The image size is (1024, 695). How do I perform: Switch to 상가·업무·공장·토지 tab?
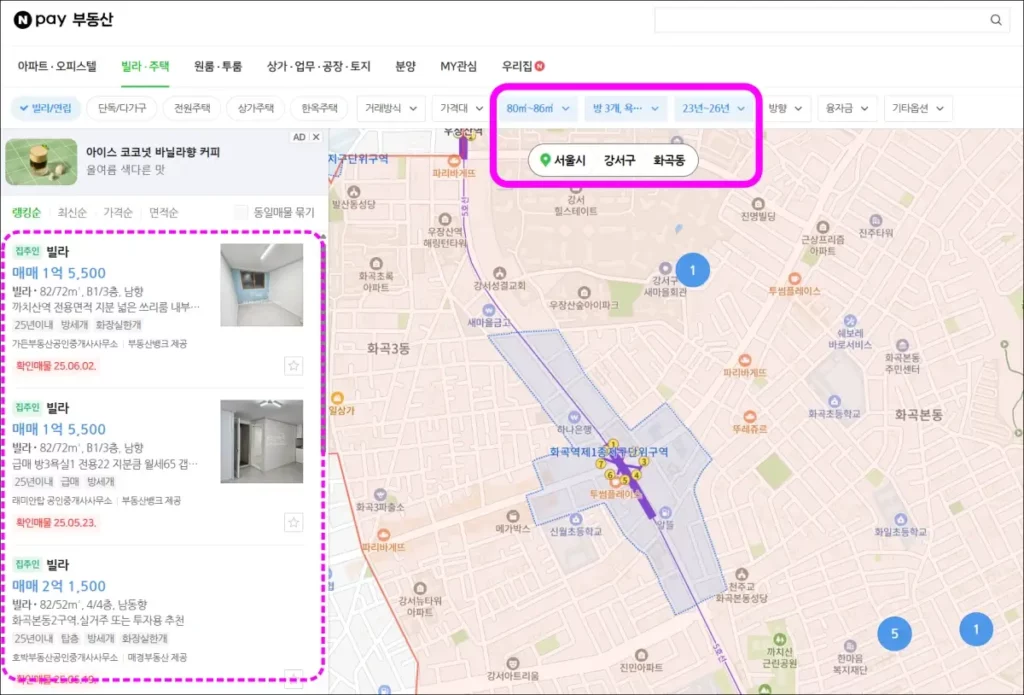point(319,66)
